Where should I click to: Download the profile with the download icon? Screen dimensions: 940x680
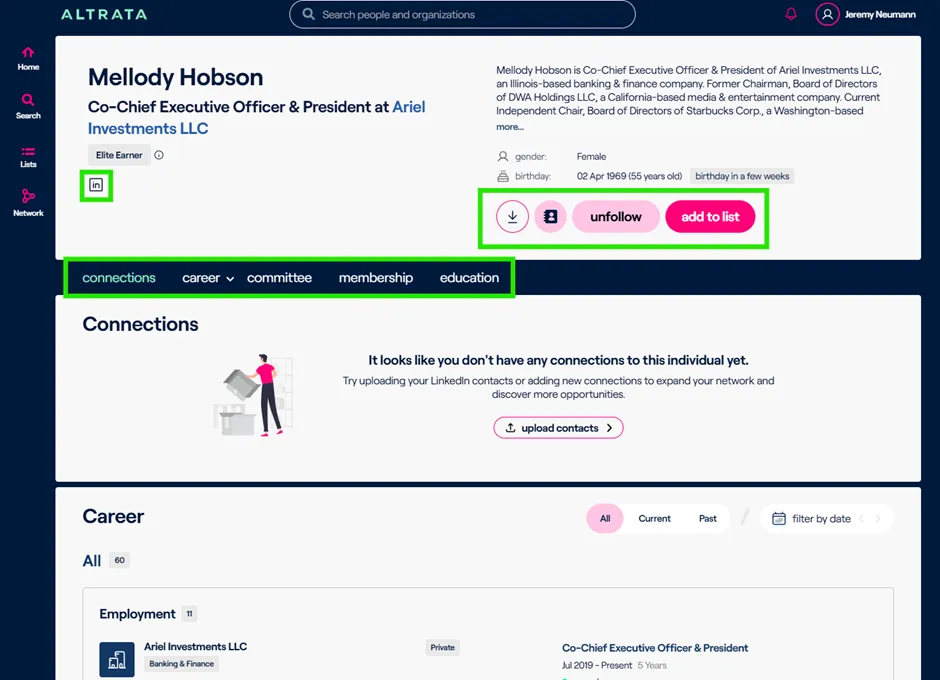click(x=513, y=216)
